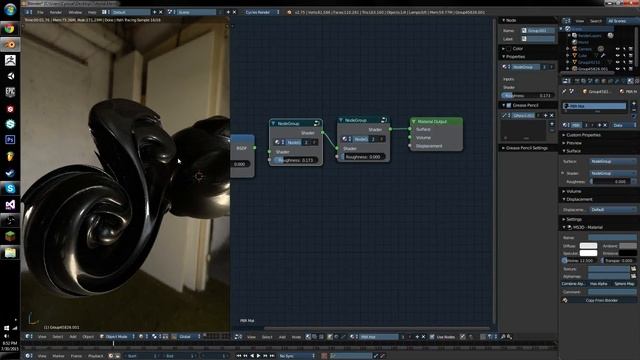Select the PBR Mat material slot

[x=594, y=106]
